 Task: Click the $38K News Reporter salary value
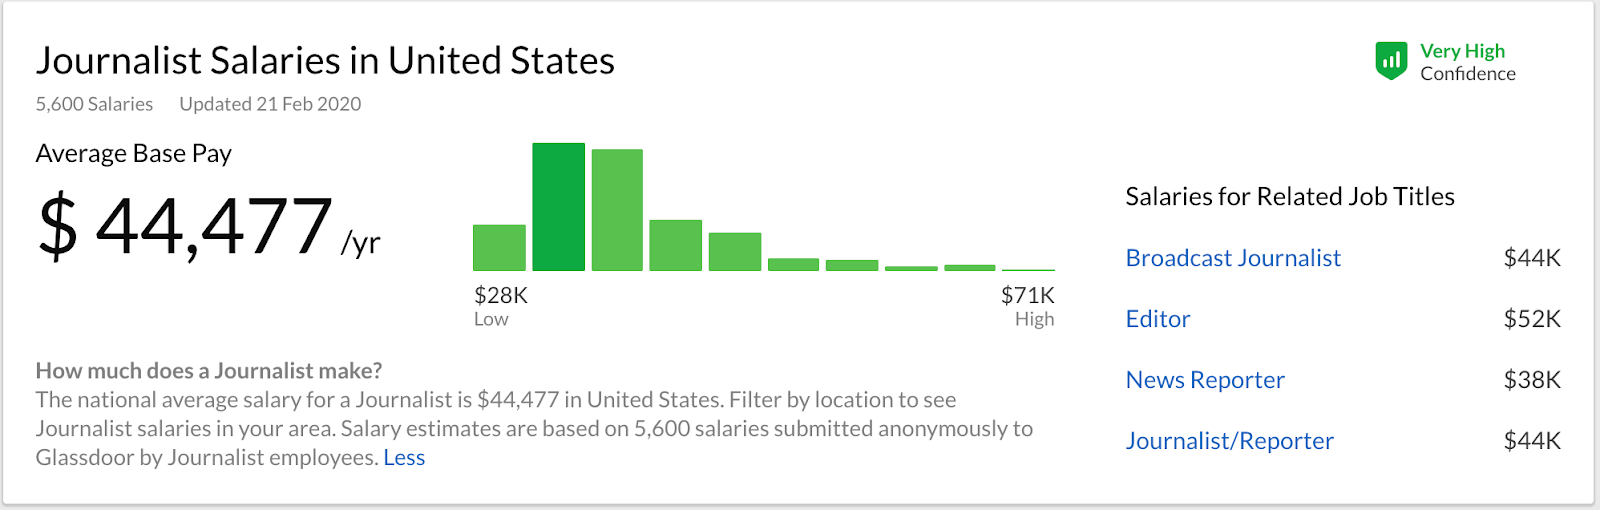[1532, 380]
